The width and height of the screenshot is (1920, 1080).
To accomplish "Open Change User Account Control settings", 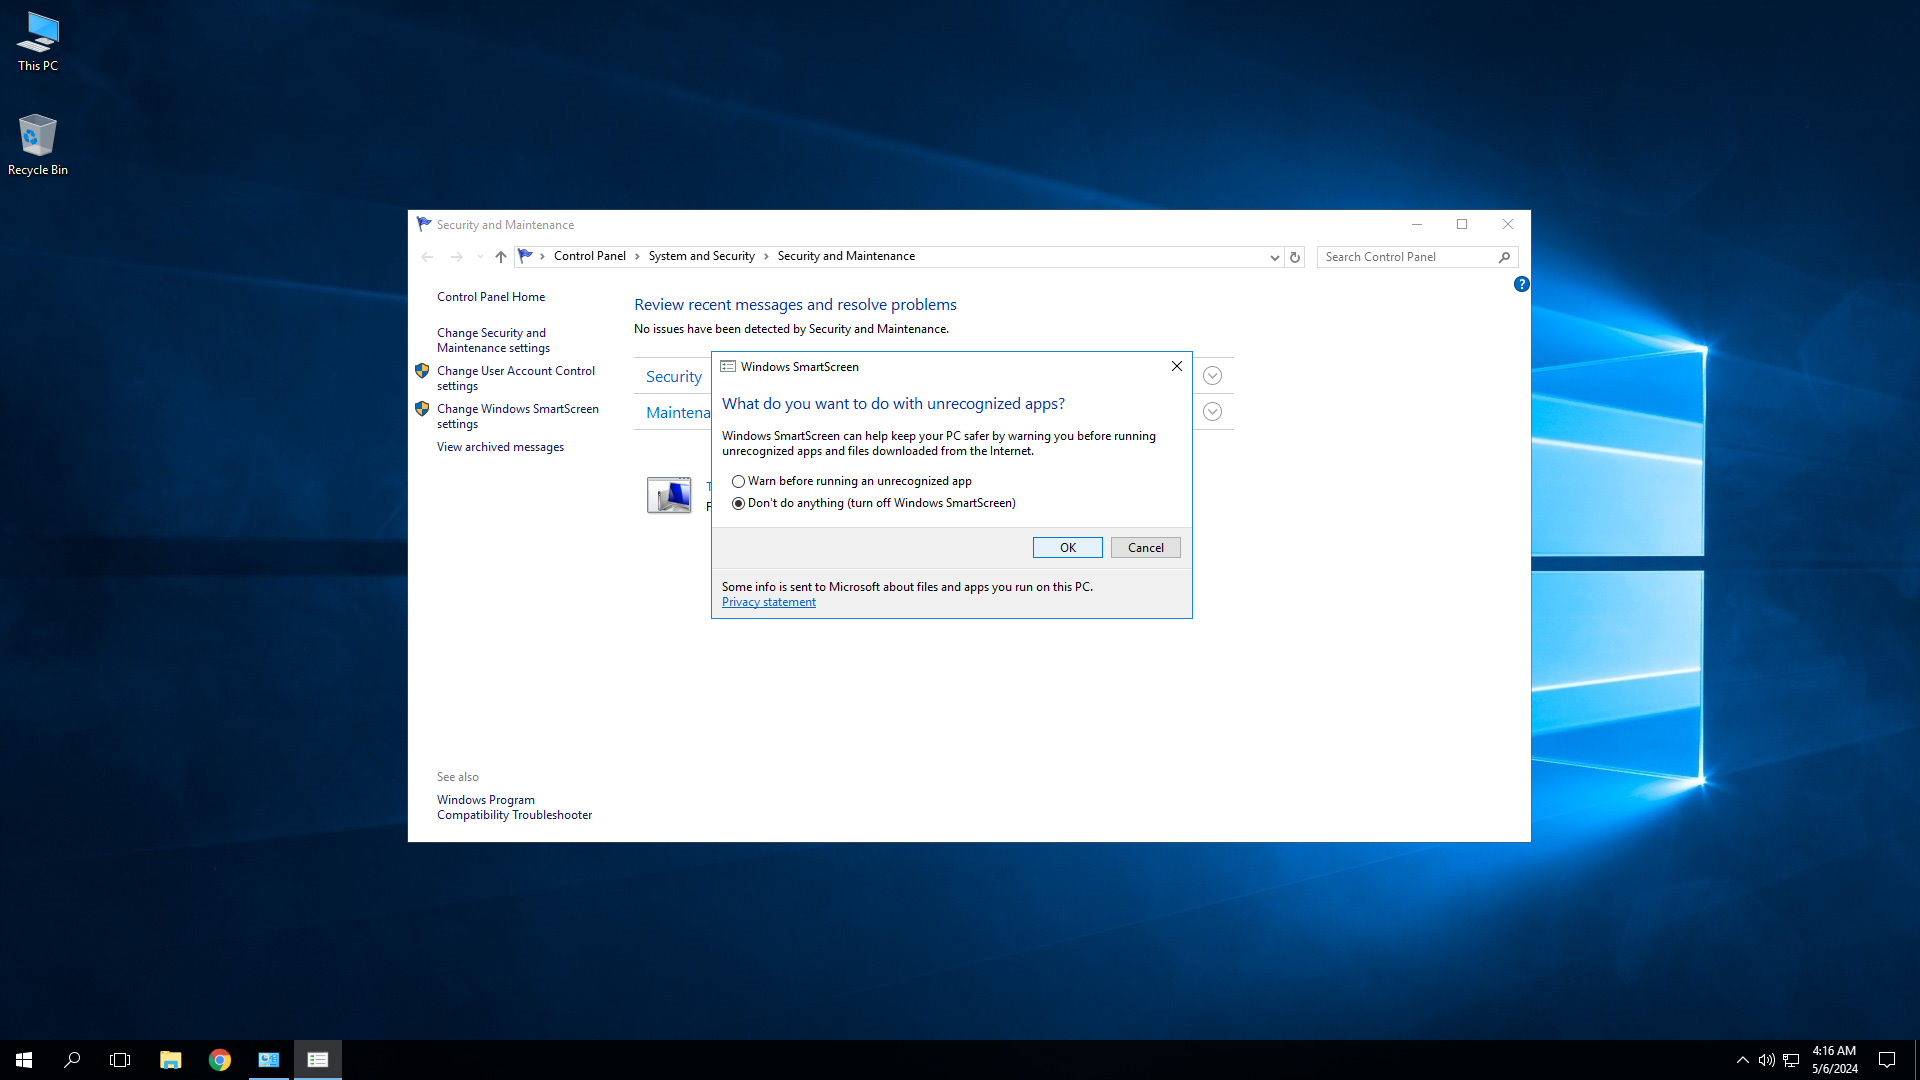I will coord(515,378).
